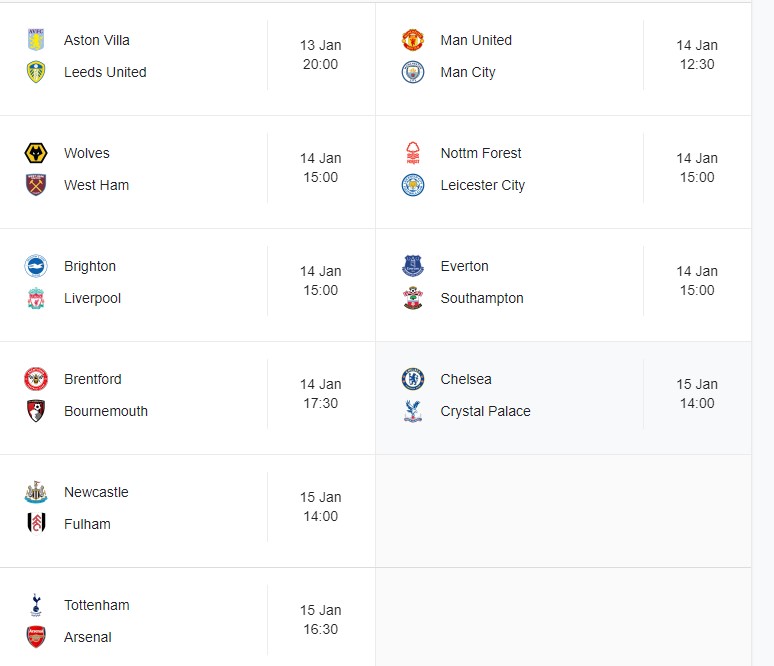Click the Arsenal club crest
774x666 pixels.
pyautogui.click(x=36, y=637)
